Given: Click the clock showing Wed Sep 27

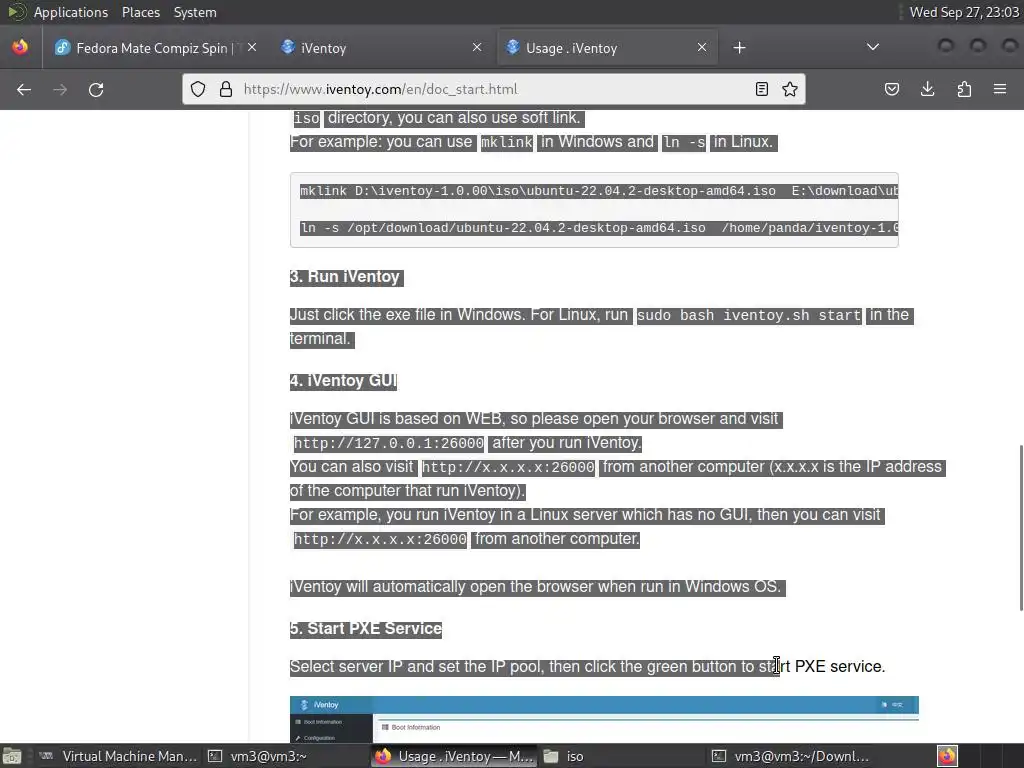Looking at the screenshot, I should pyautogui.click(x=964, y=12).
